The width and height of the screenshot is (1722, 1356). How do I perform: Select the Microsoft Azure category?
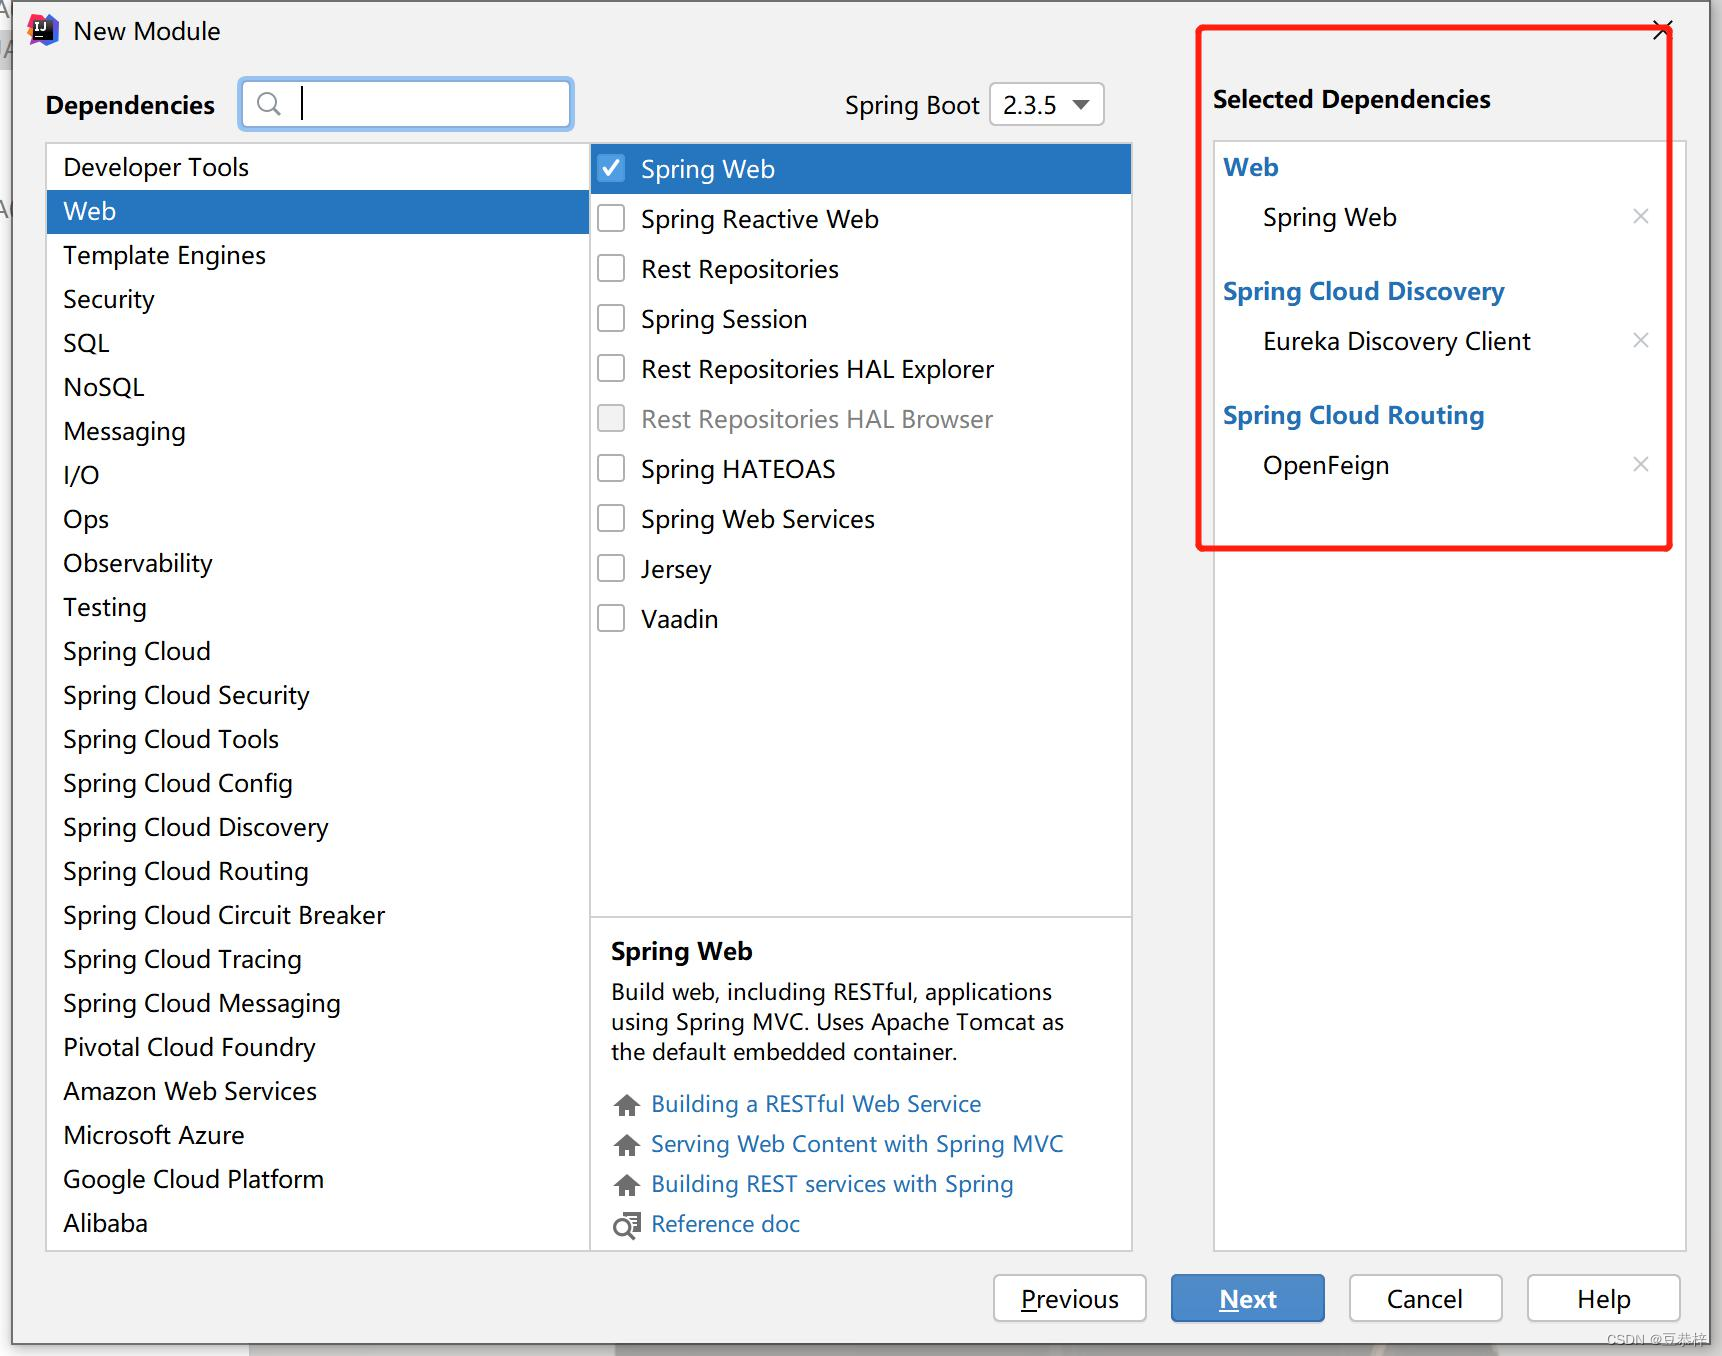click(x=317, y=1135)
